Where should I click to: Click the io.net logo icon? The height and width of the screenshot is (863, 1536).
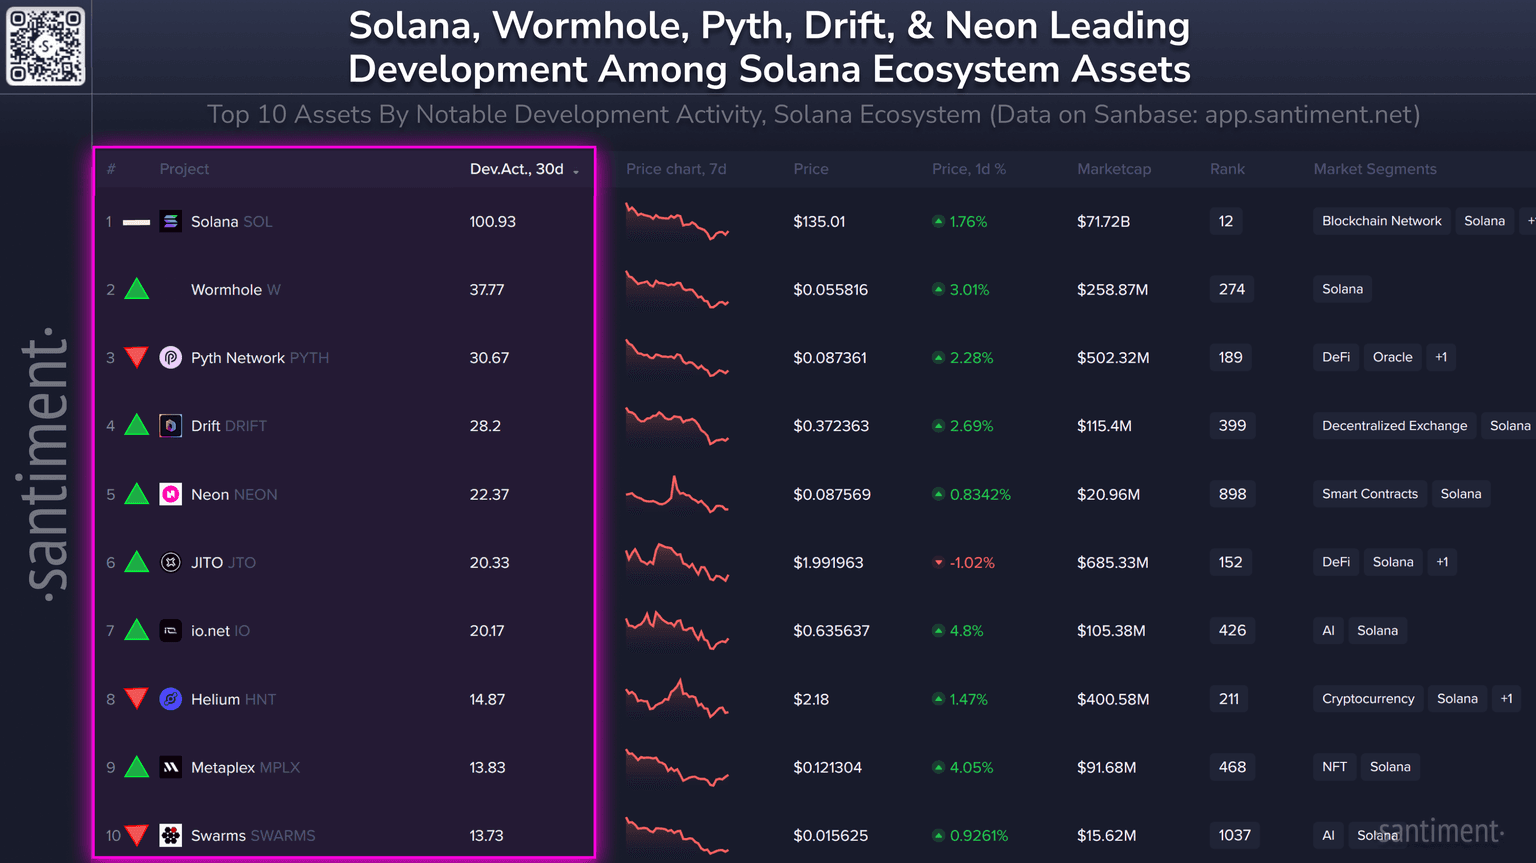171,631
